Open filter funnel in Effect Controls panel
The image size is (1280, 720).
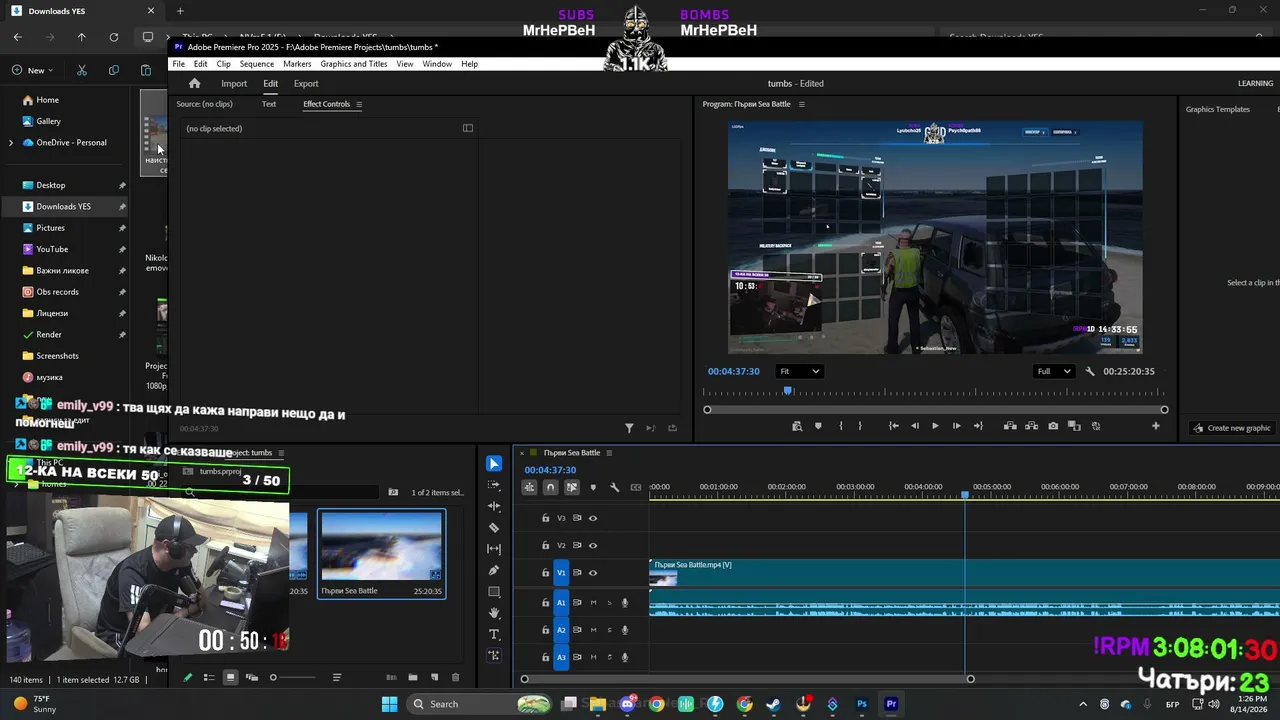tap(629, 428)
